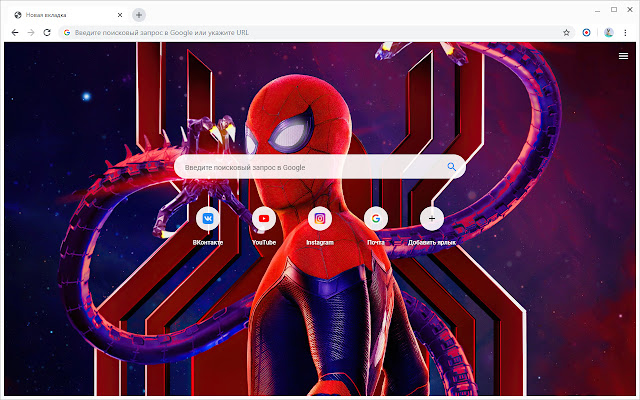Open the ВКонтакте shortcut
Image resolution: width=640 pixels, height=400 pixels.
208,218
